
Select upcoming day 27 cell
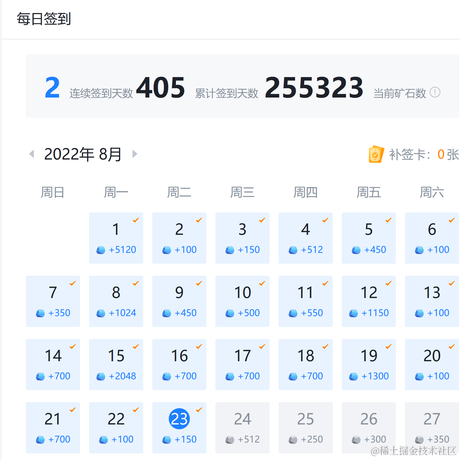pyautogui.click(x=432, y=428)
